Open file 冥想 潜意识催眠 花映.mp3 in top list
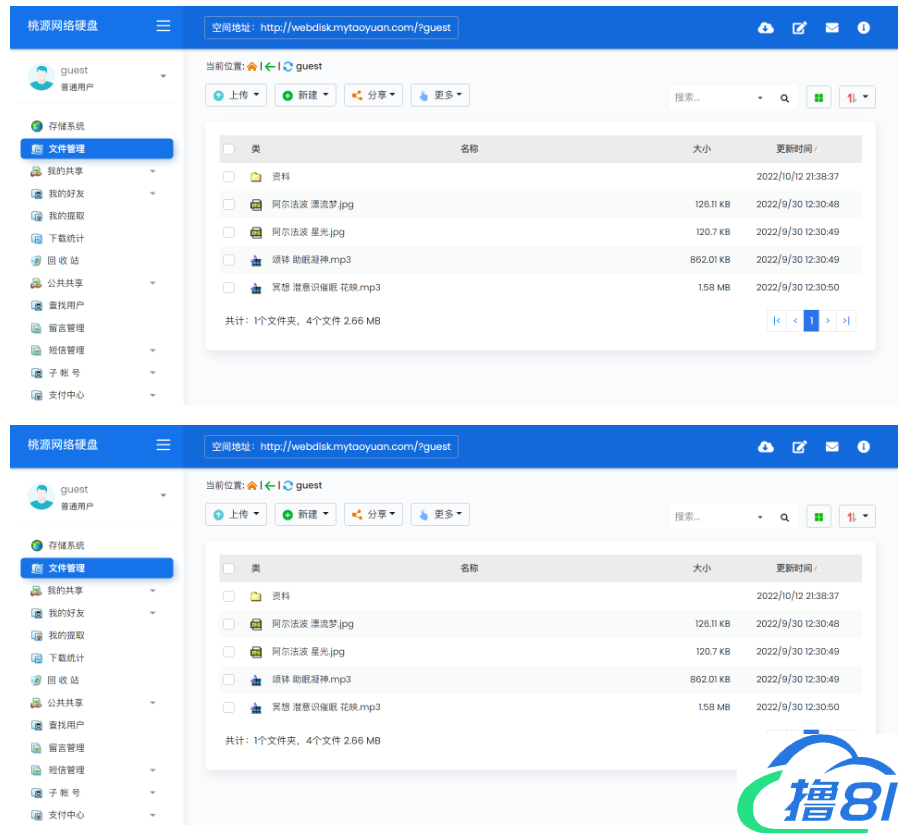Image resolution: width=899 pixels, height=834 pixels. click(x=326, y=288)
